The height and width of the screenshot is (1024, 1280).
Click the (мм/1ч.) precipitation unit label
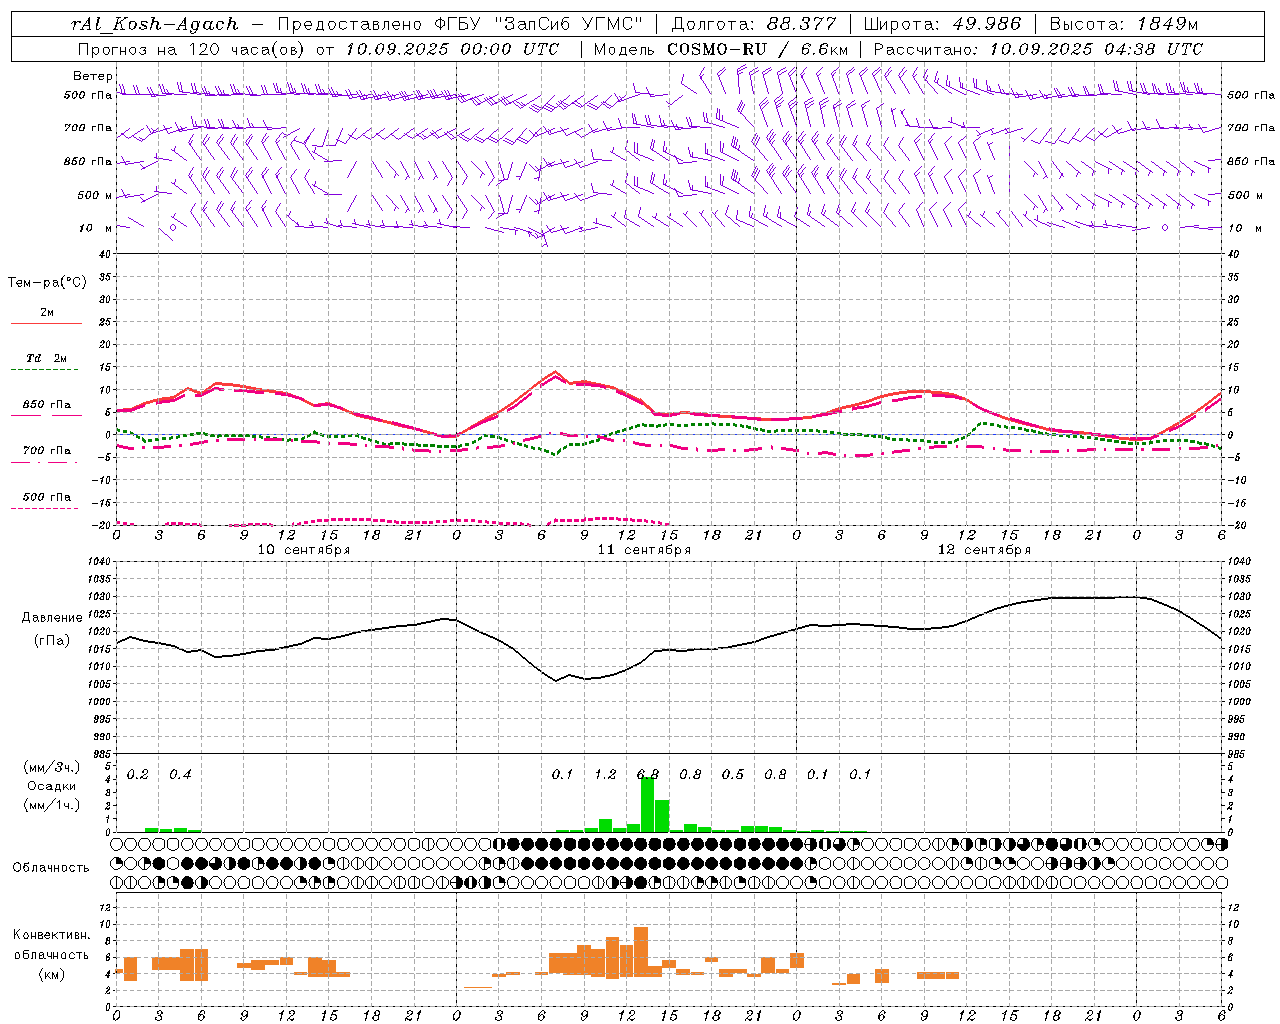point(51,805)
